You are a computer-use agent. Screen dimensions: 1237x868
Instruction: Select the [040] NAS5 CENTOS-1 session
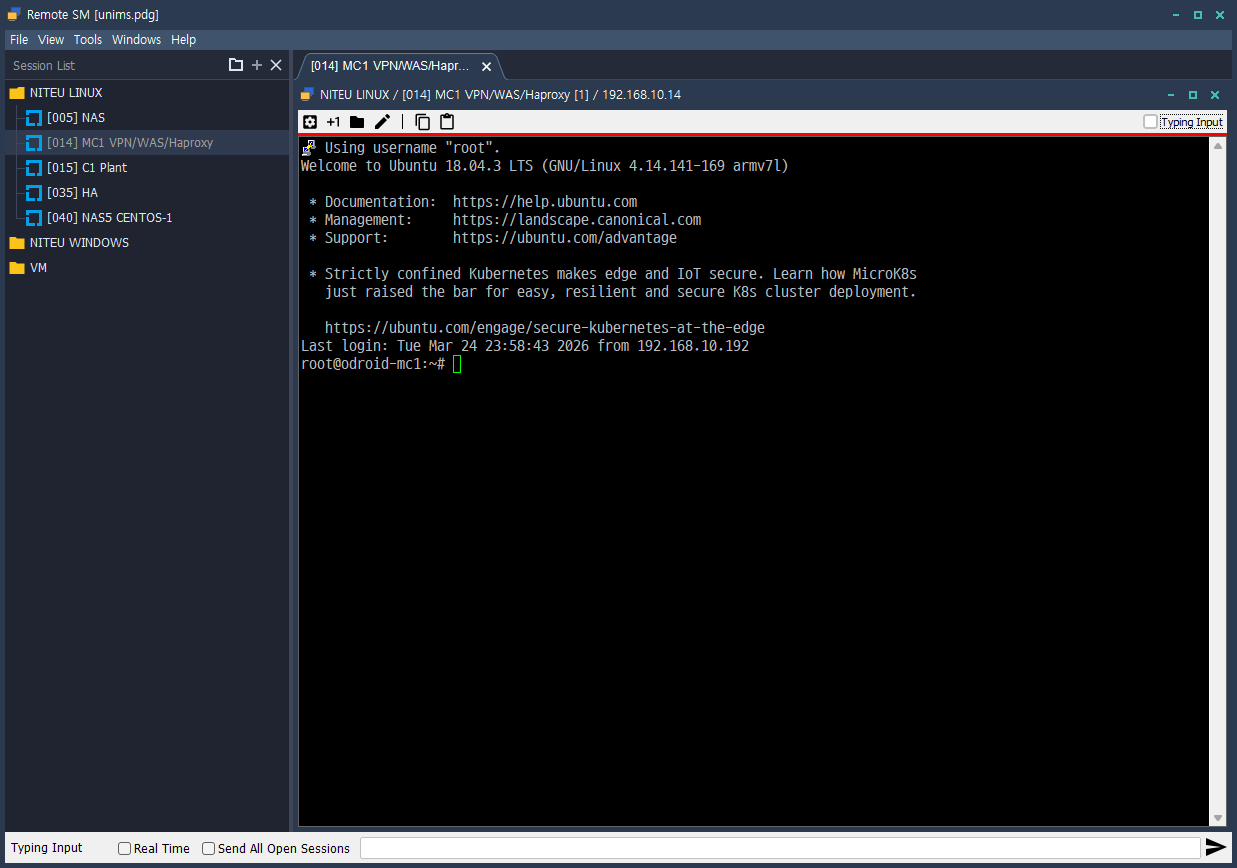[109, 217]
